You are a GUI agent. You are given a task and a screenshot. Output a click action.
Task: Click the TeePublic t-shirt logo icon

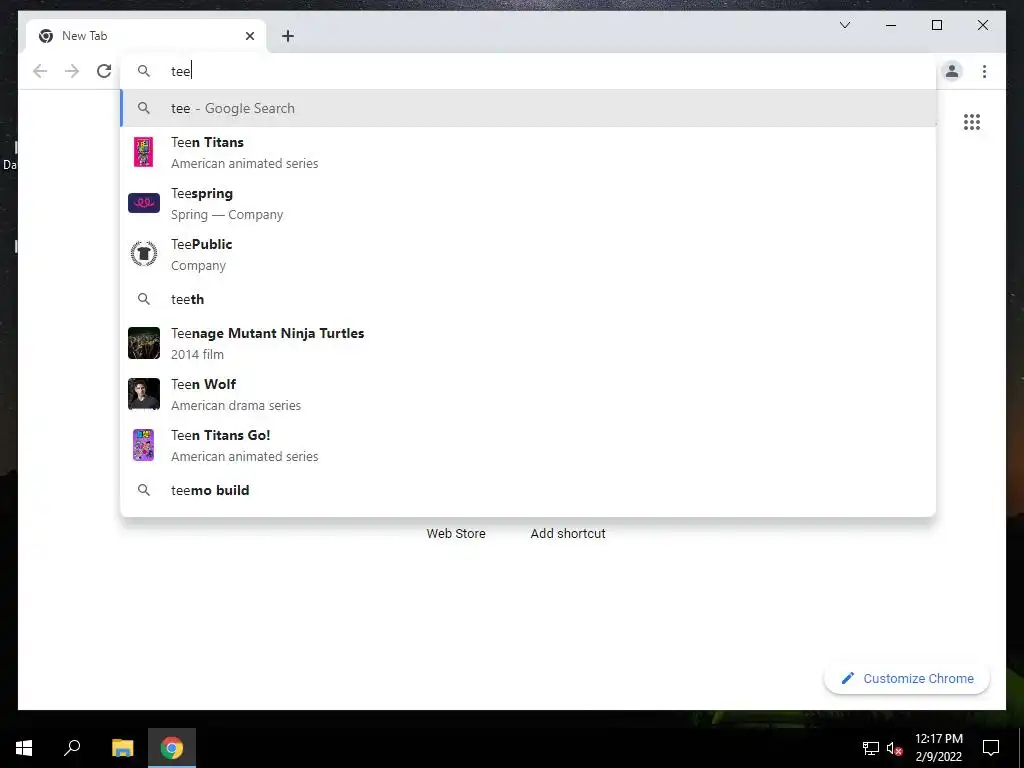(x=144, y=254)
